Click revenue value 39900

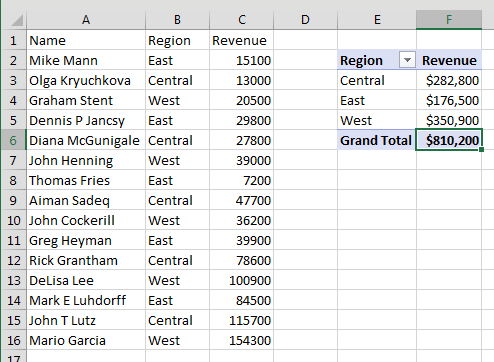tap(242, 240)
